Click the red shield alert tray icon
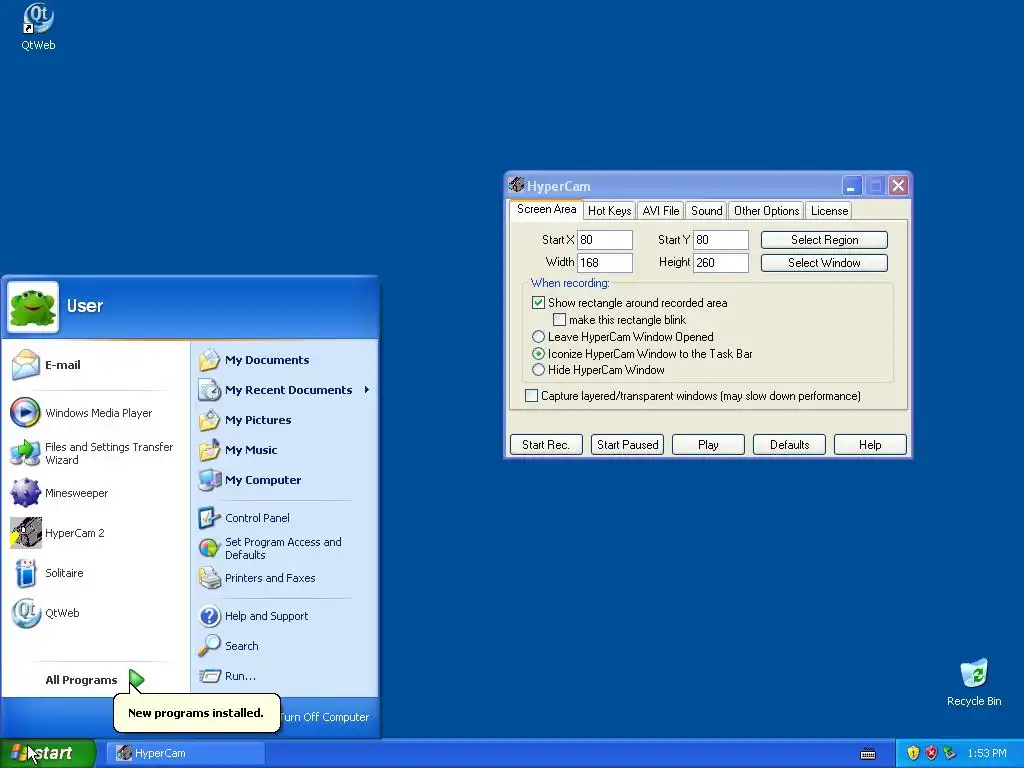Viewport: 1024px width, 768px height. coord(931,753)
